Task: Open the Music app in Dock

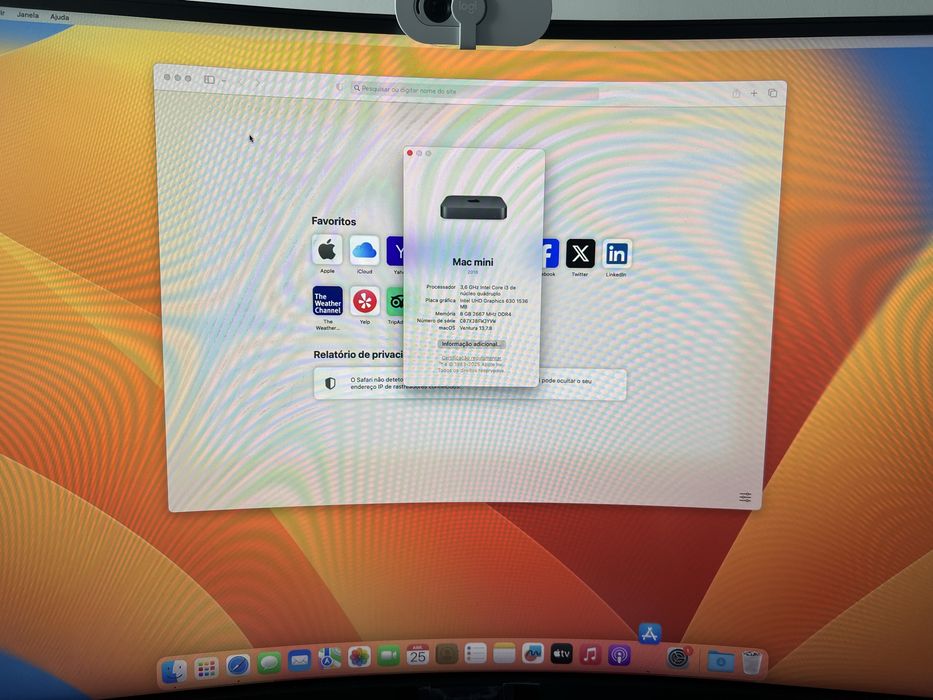Action: pos(590,654)
